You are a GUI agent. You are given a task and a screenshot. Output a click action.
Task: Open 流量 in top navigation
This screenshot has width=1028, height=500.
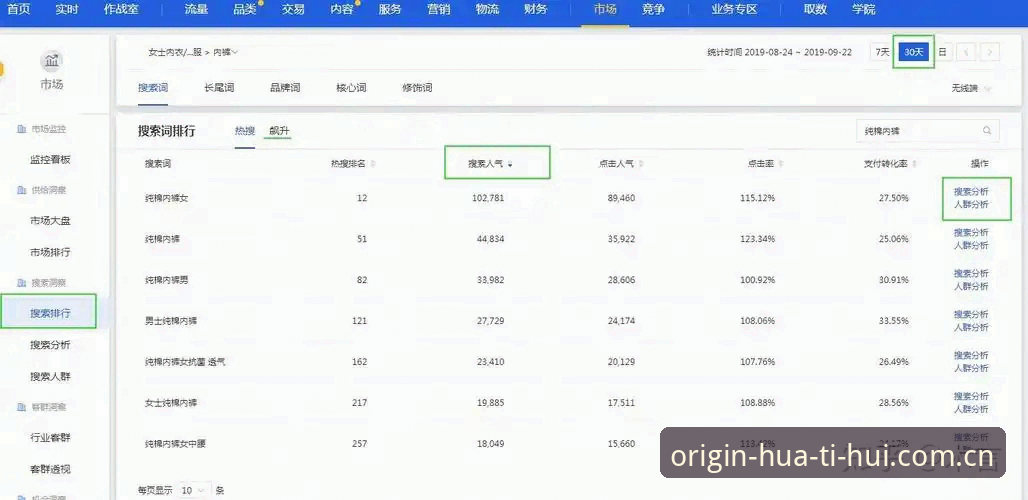[x=196, y=9]
